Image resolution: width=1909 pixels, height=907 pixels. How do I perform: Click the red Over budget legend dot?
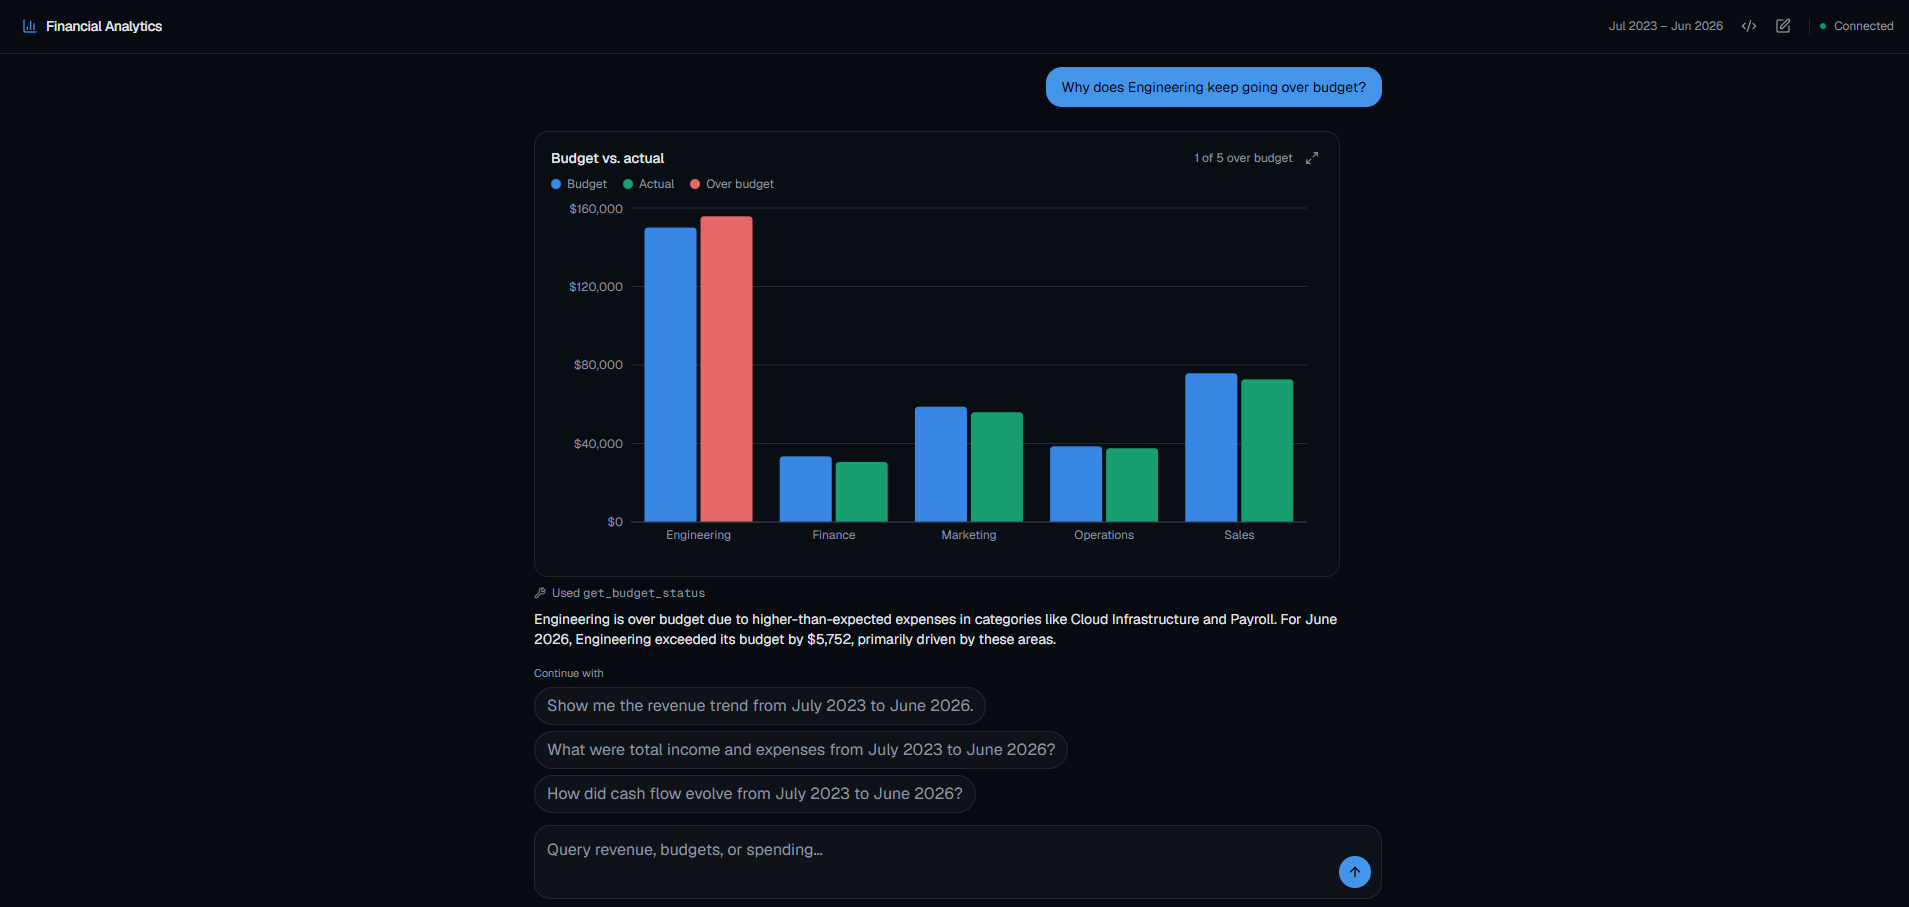pos(695,184)
